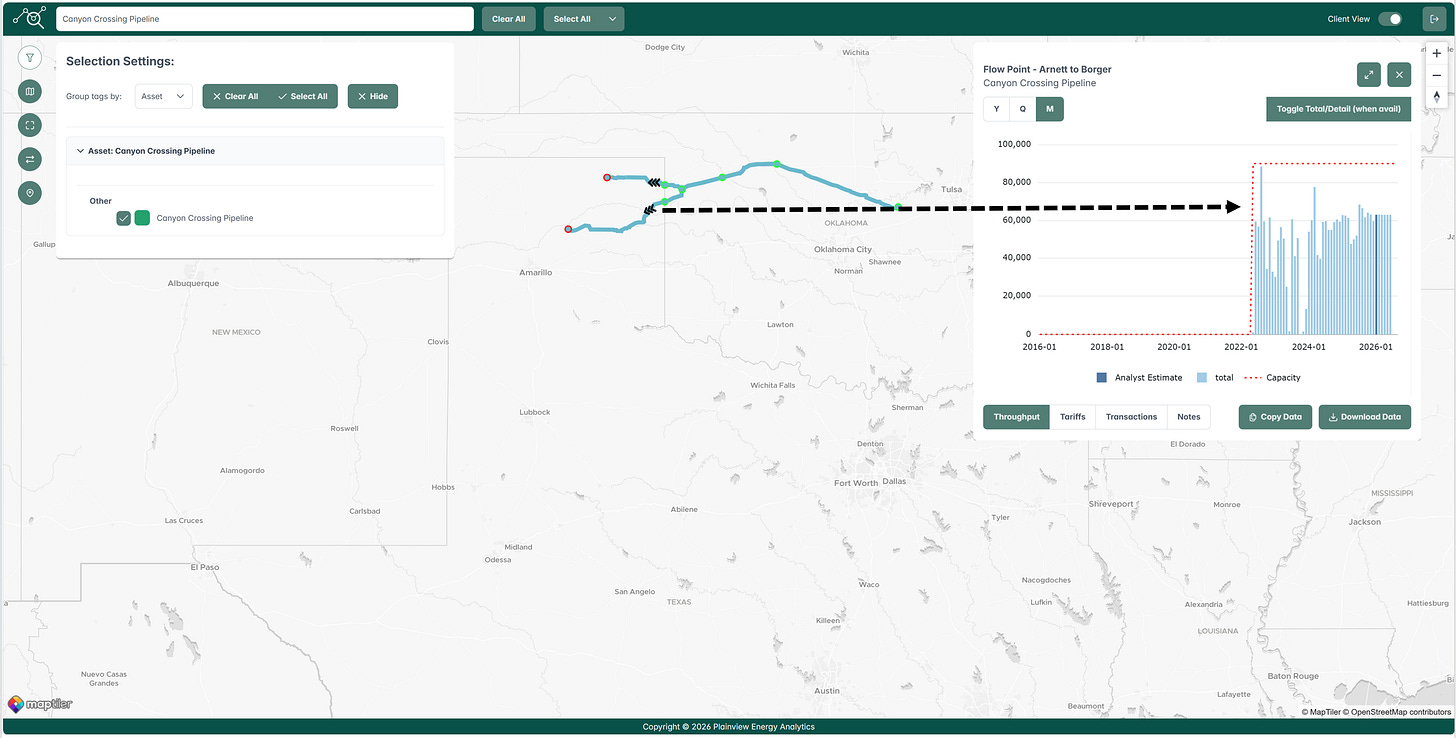Screen dimensions: 1456x738
Task: Click the Amarillo label on the map
Action: pos(536,272)
